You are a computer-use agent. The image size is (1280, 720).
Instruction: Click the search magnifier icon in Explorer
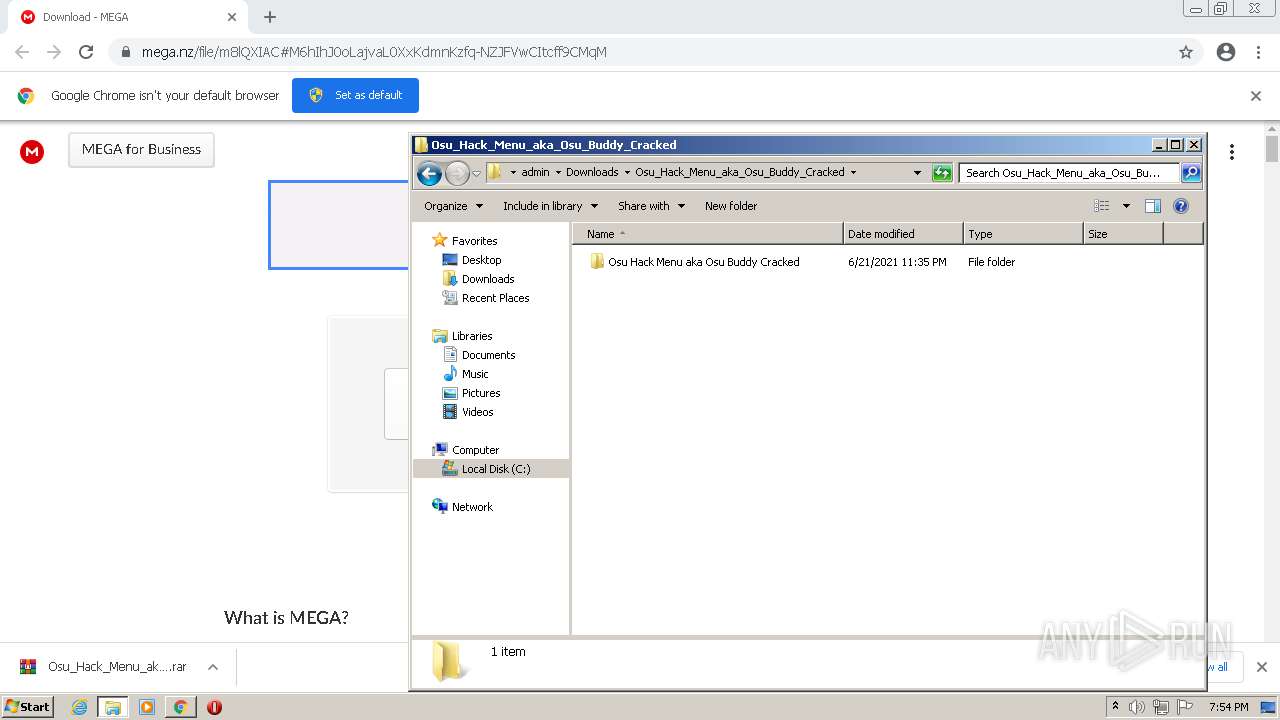click(x=1190, y=173)
